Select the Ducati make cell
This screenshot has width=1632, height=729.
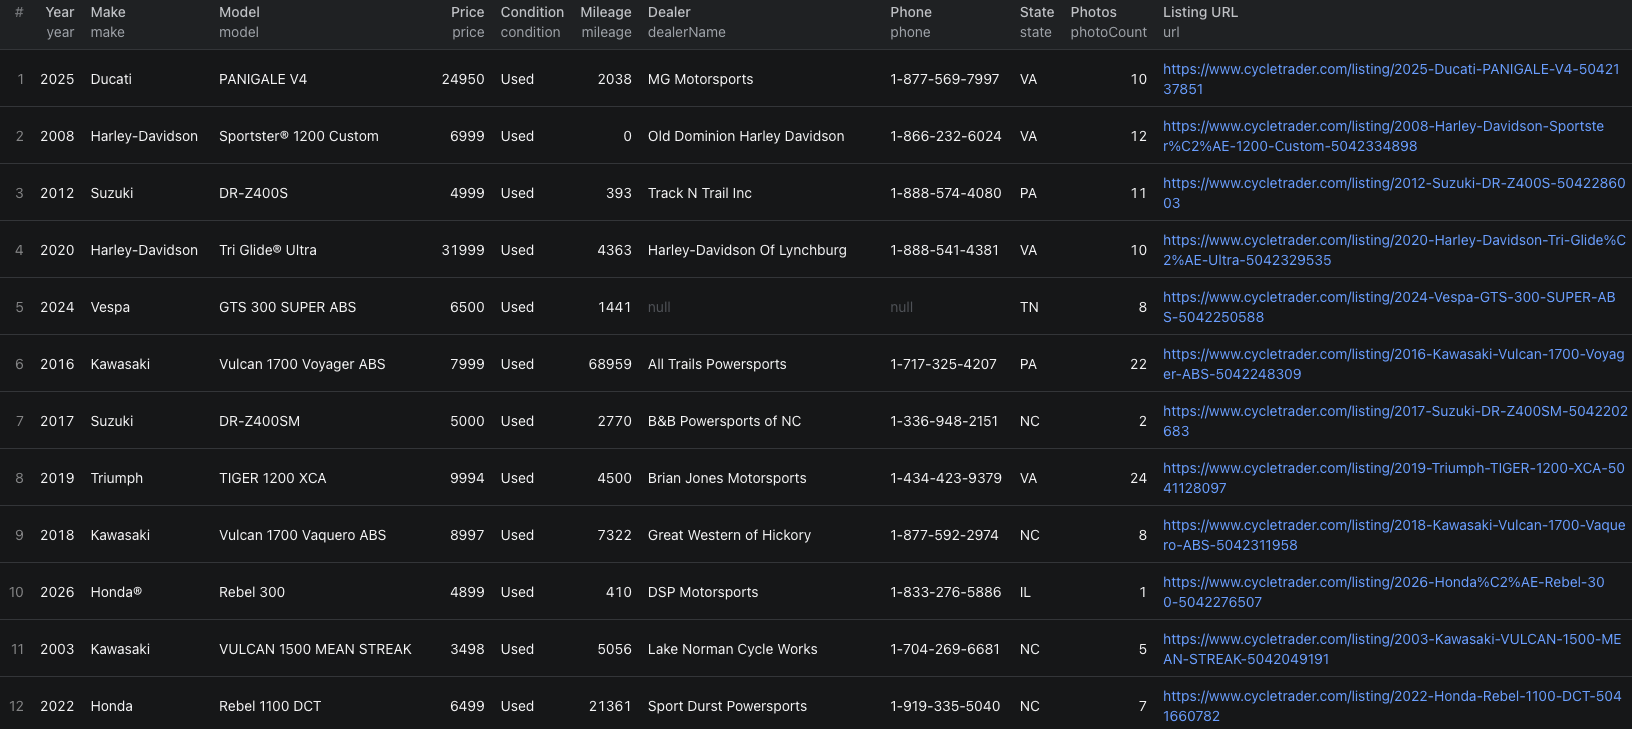pyautogui.click(x=111, y=79)
